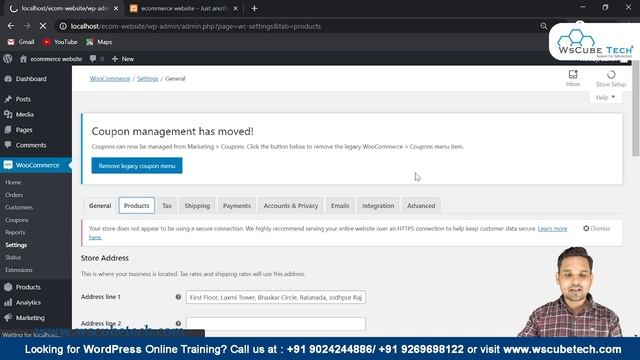Click the comments bubble in admin bar
This screenshot has width=640, height=360.
(x=97, y=59)
